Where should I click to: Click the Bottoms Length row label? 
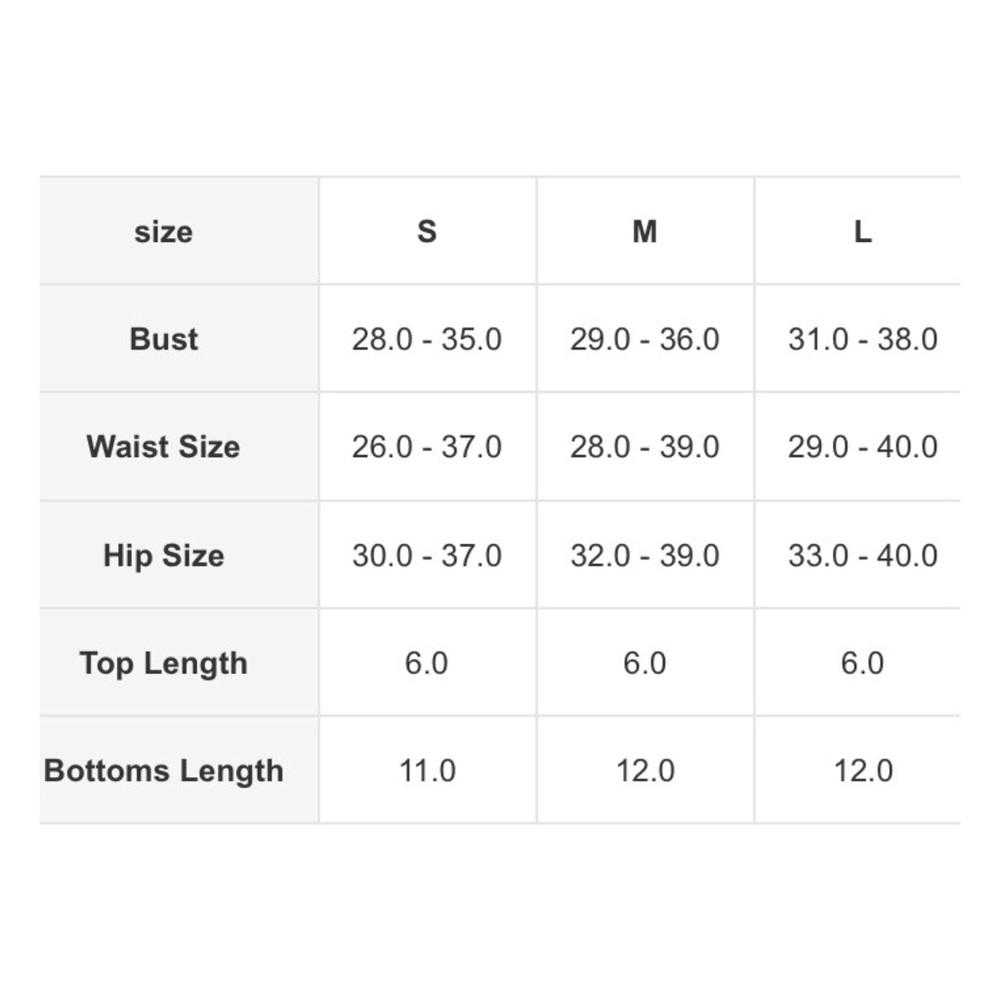click(164, 771)
